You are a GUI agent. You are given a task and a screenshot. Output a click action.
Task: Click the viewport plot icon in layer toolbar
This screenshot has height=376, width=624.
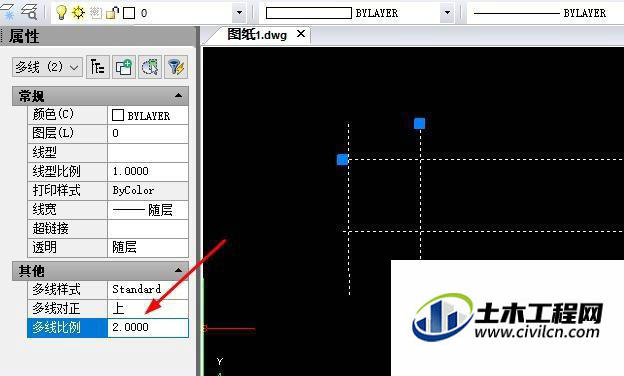(96, 13)
